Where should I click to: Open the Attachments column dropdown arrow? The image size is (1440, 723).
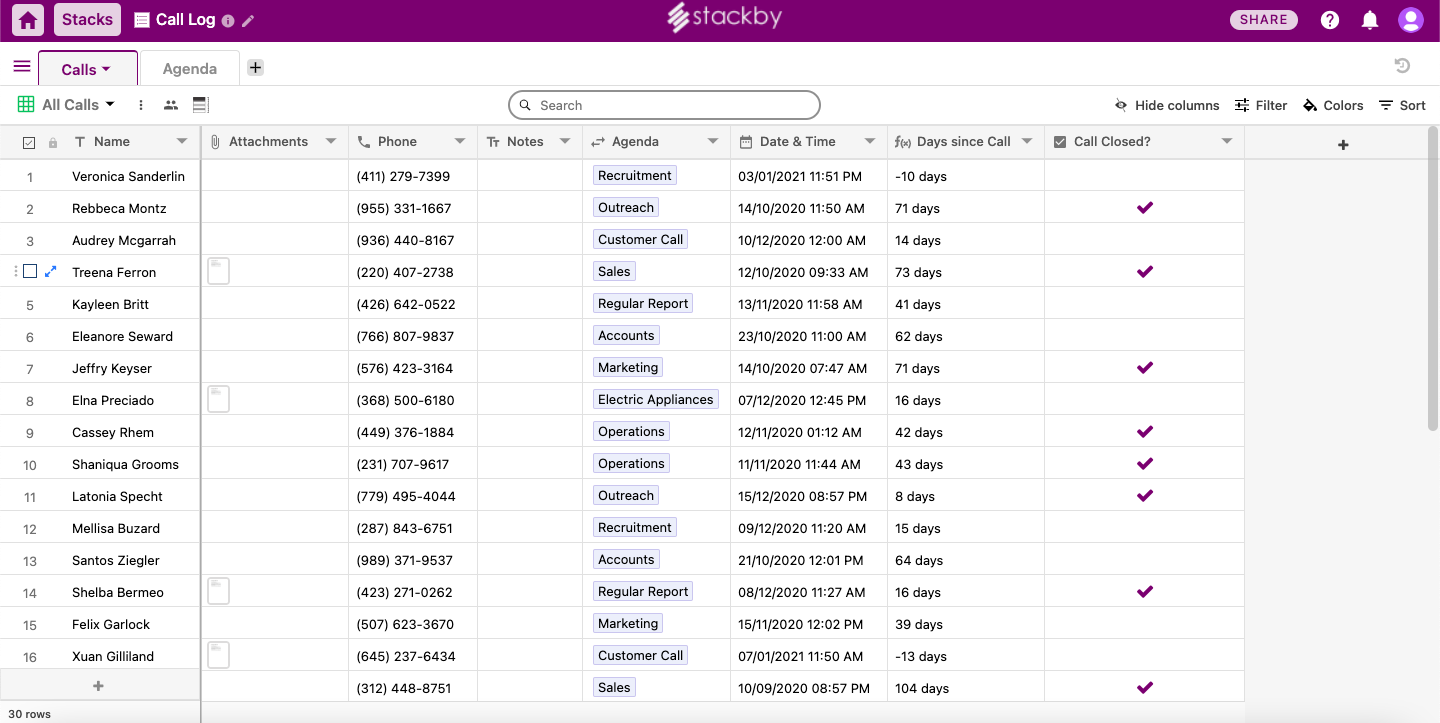tap(331, 142)
